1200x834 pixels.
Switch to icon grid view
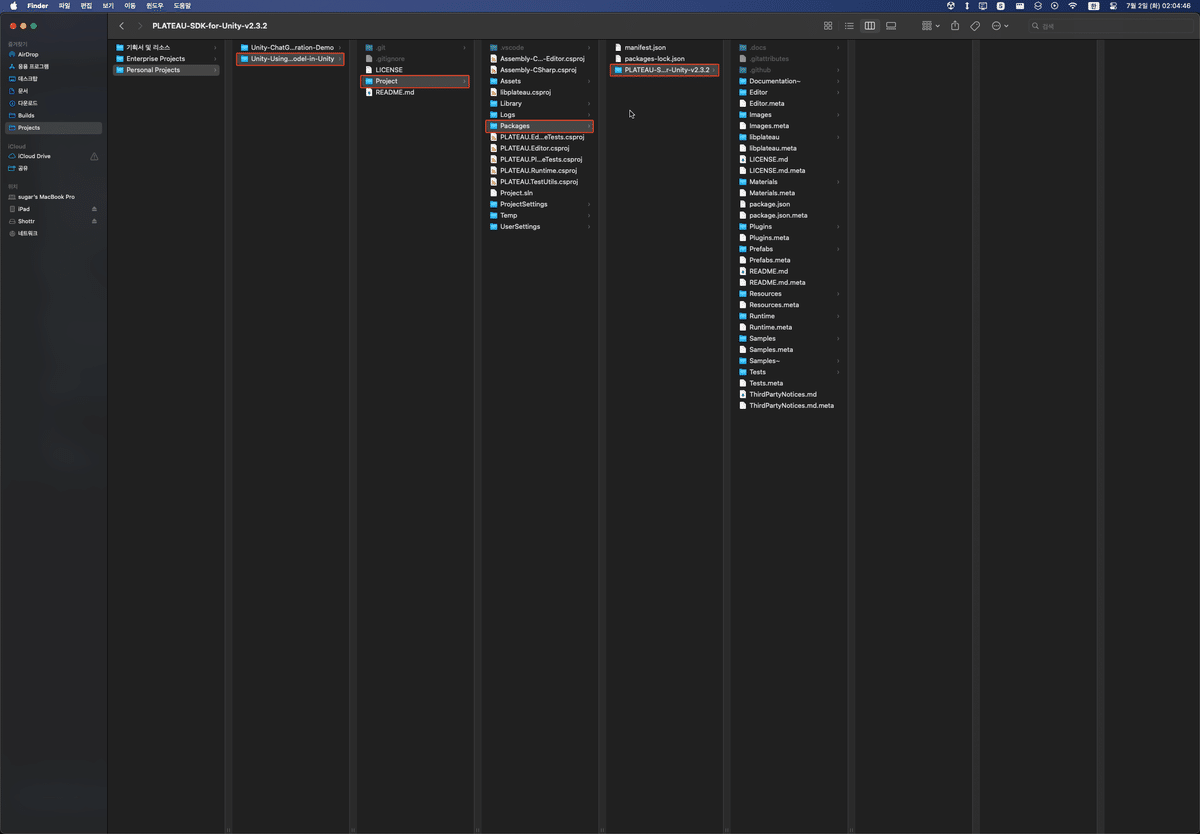pos(829,25)
